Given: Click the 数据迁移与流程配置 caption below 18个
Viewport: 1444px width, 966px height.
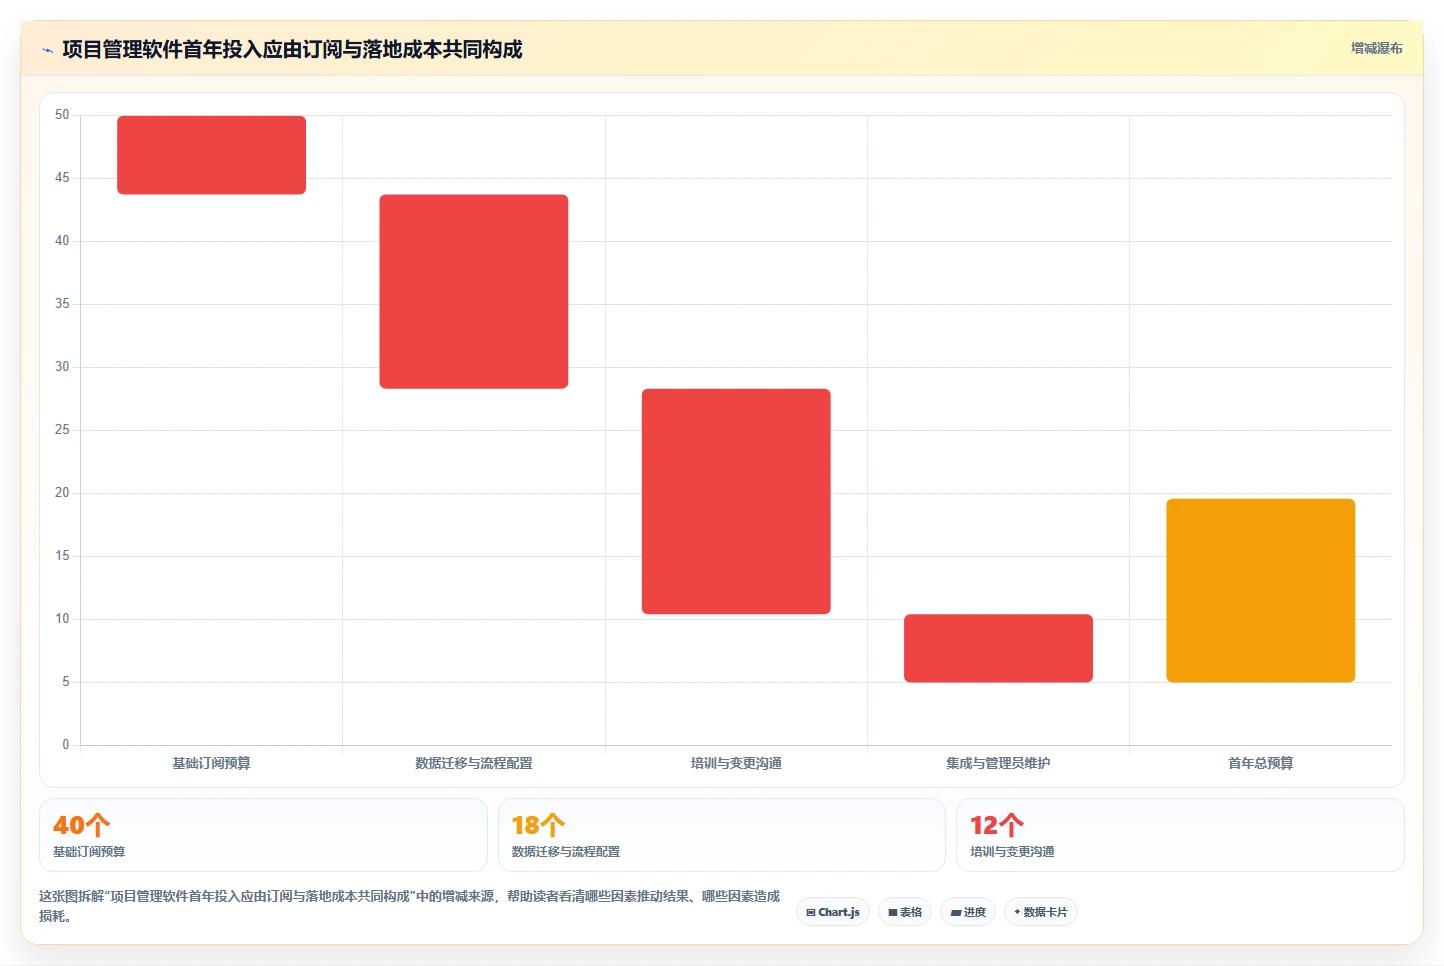Looking at the screenshot, I should point(566,852).
